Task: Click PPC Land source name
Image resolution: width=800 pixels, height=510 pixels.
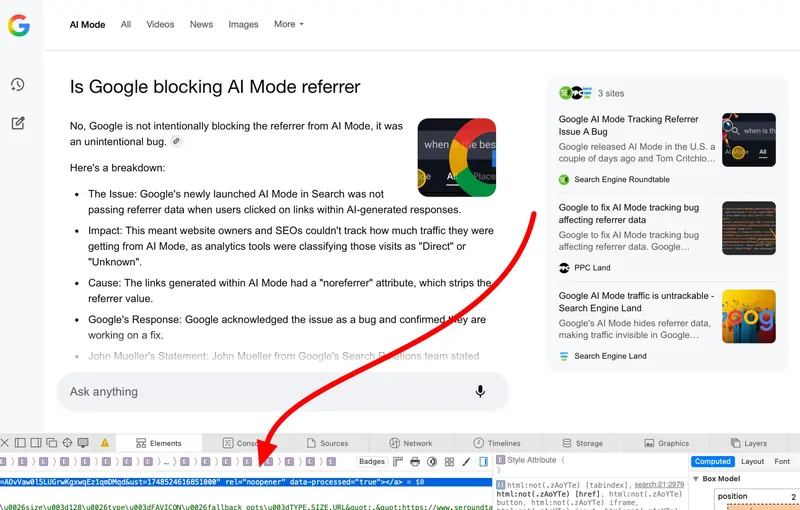Action: (592, 268)
